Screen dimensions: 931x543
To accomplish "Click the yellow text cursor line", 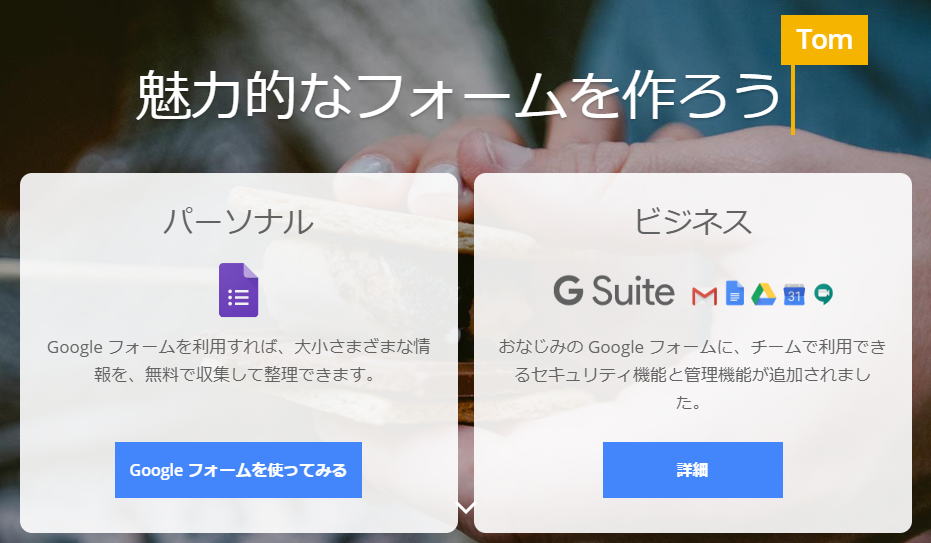I will (793, 99).
